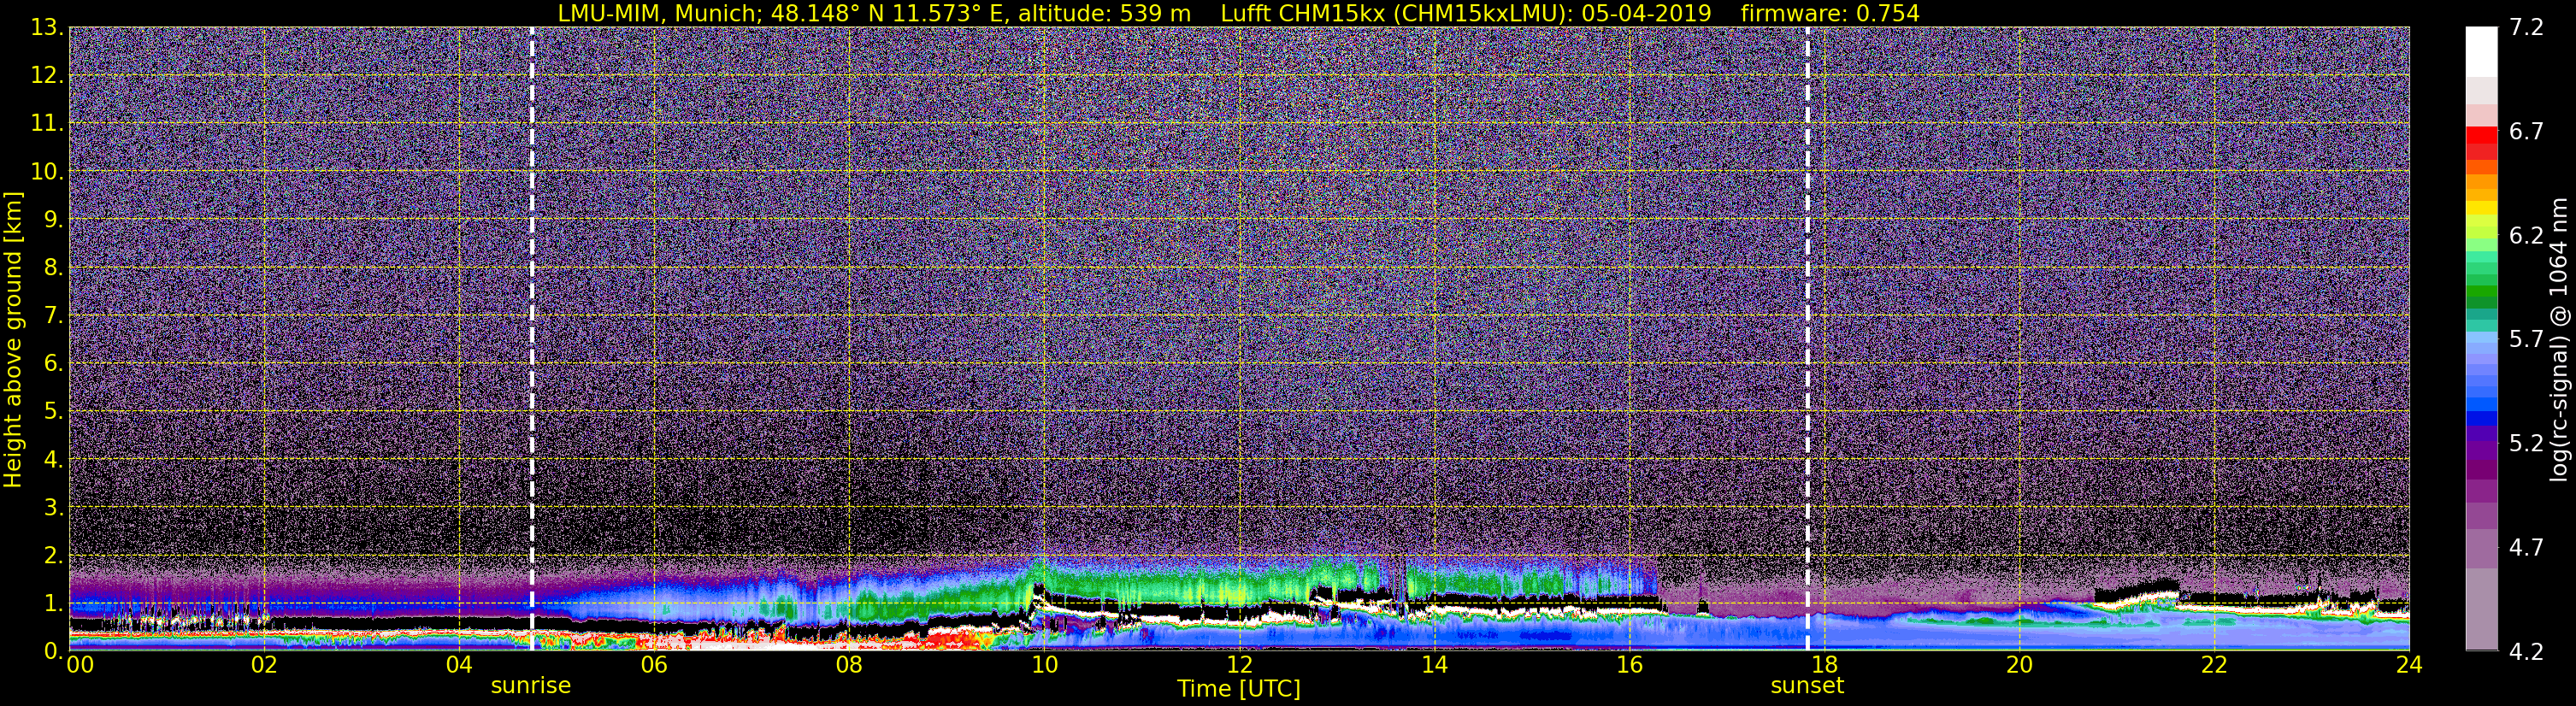Click the time axis tick '14'
The image size is (2576, 706).
(x=1434, y=665)
